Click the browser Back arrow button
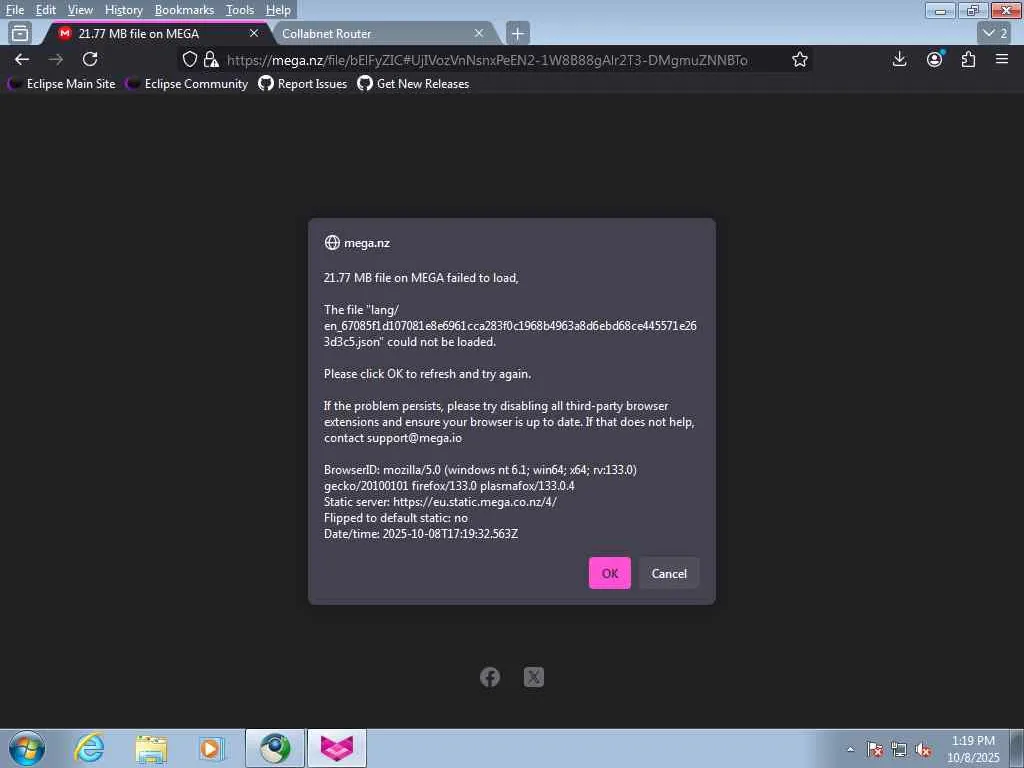 [x=22, y=59]
